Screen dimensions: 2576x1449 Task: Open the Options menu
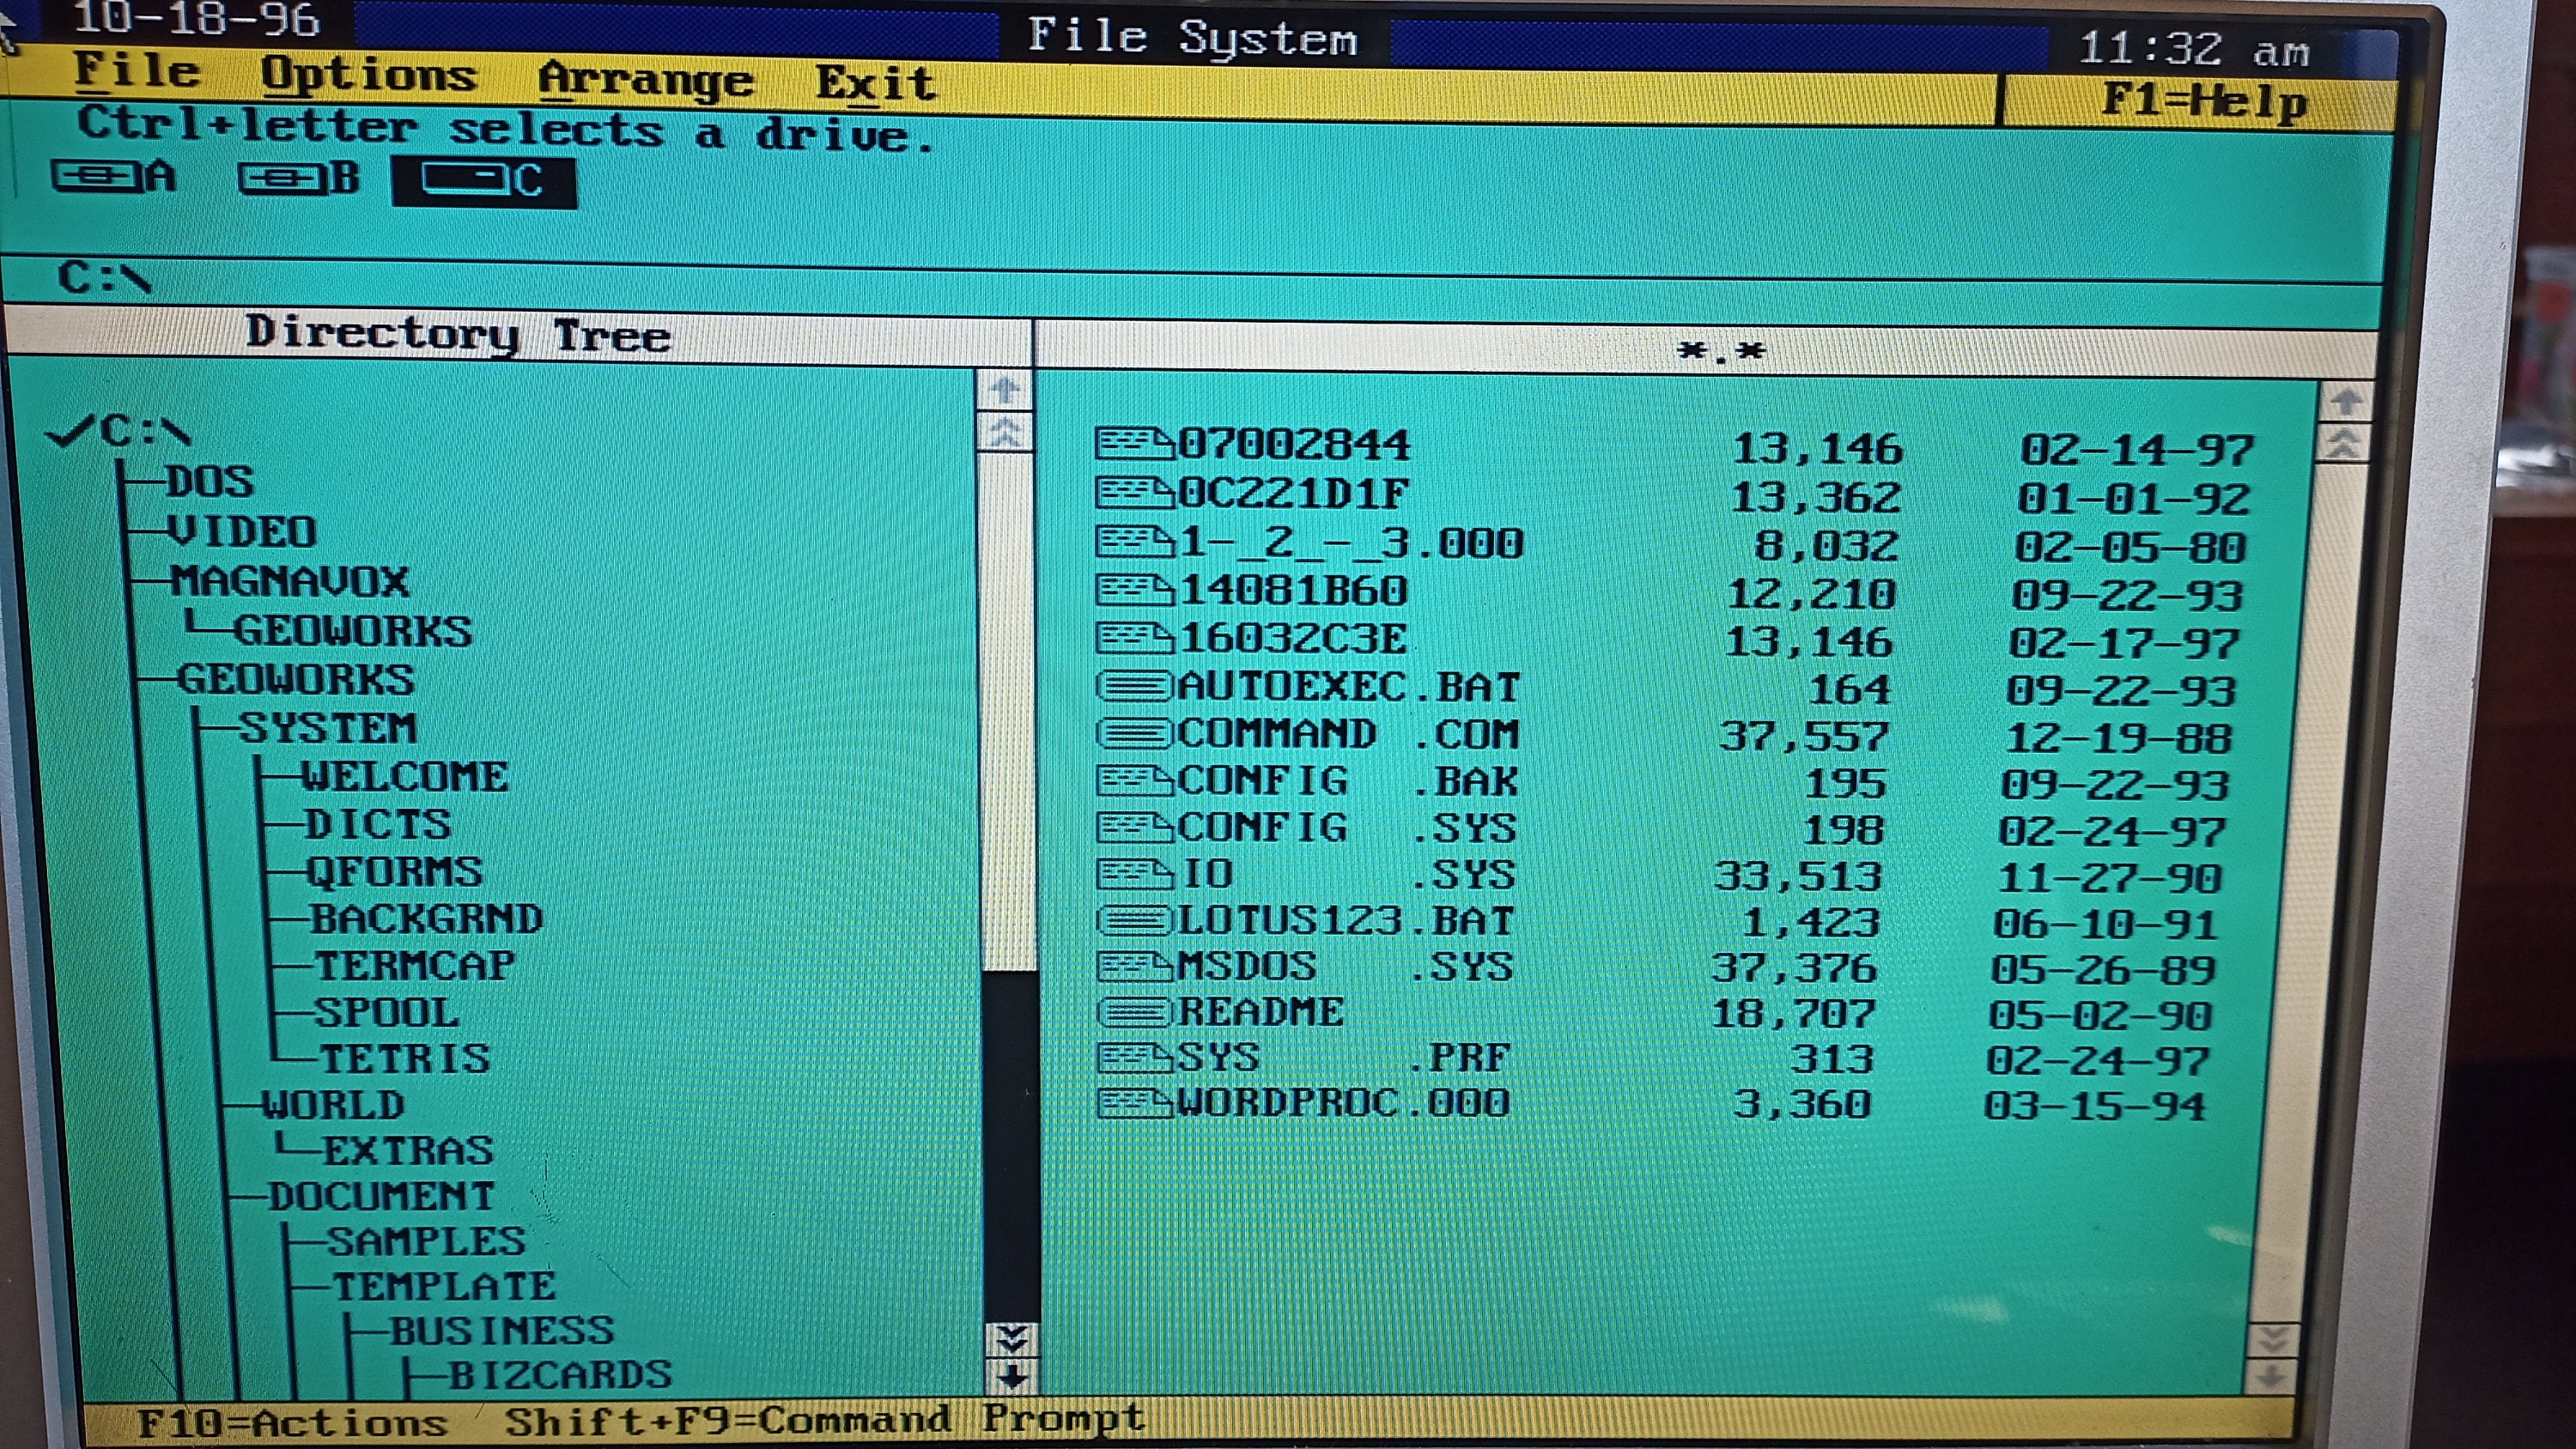[368, 76]
